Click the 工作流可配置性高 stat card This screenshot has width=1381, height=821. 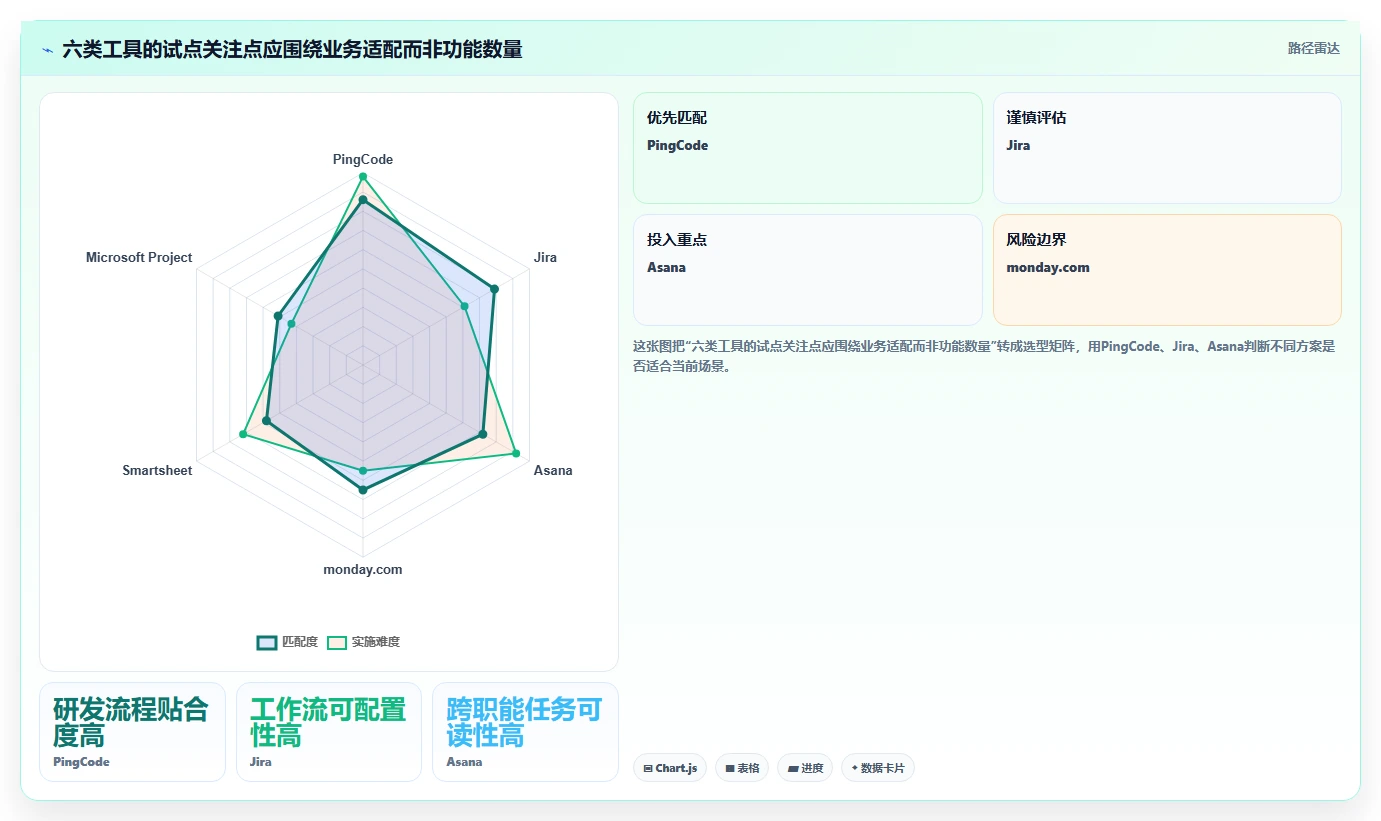coord(329,732)
